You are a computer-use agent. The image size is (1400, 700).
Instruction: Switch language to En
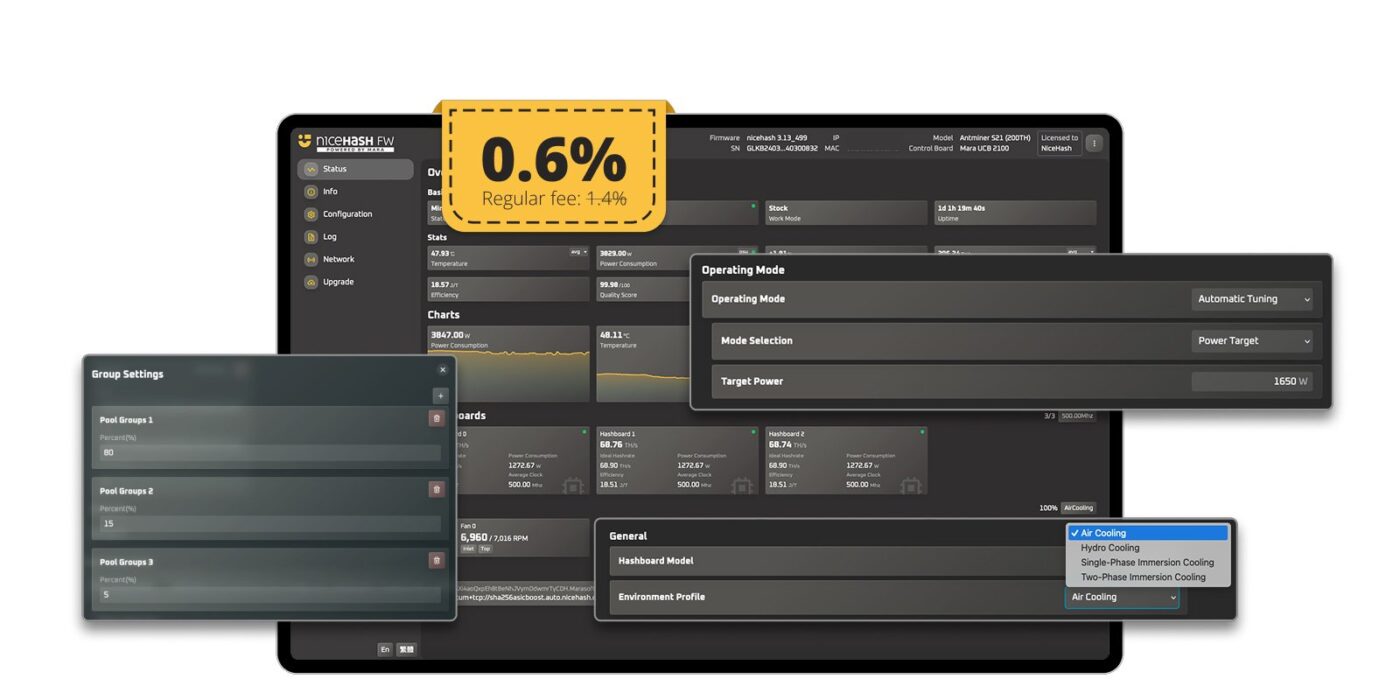(x=385, y=650)
